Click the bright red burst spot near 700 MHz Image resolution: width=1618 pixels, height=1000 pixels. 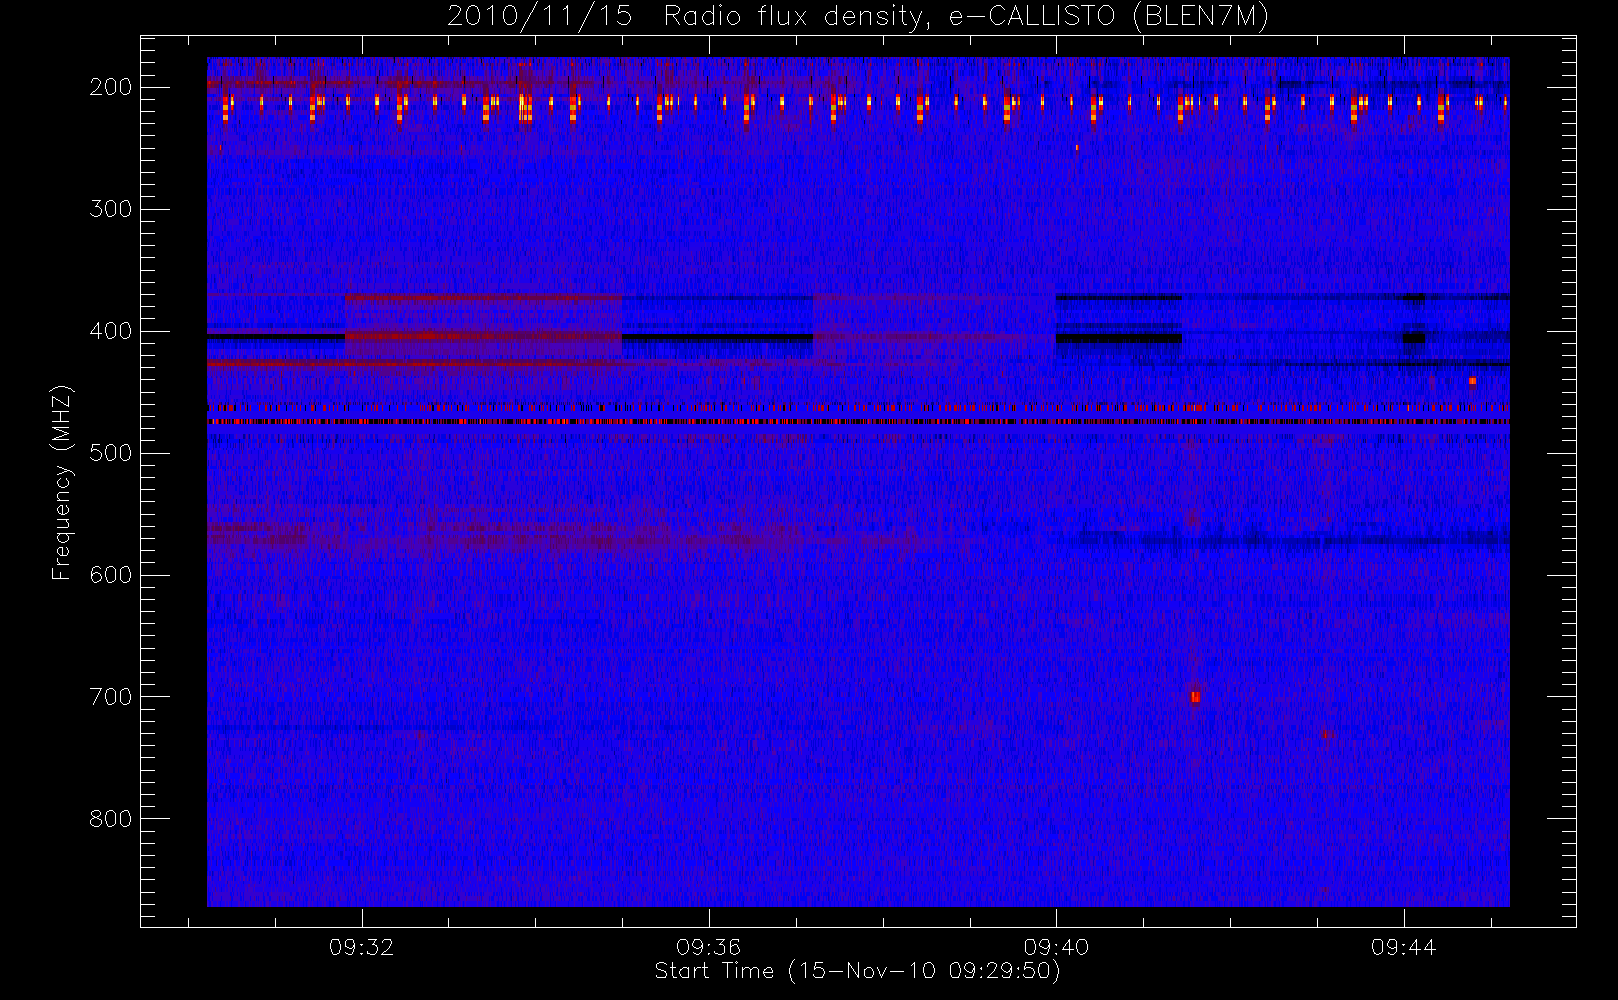tap(1195, 696)
